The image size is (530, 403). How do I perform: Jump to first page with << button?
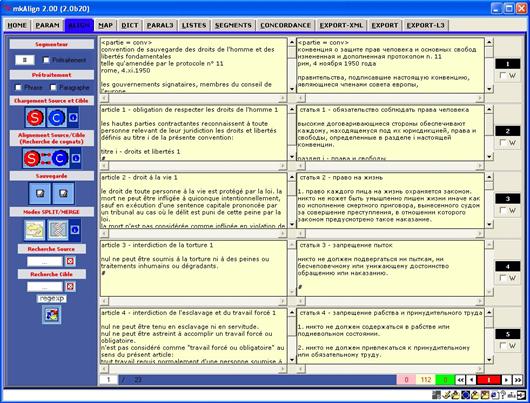[460, 380]
